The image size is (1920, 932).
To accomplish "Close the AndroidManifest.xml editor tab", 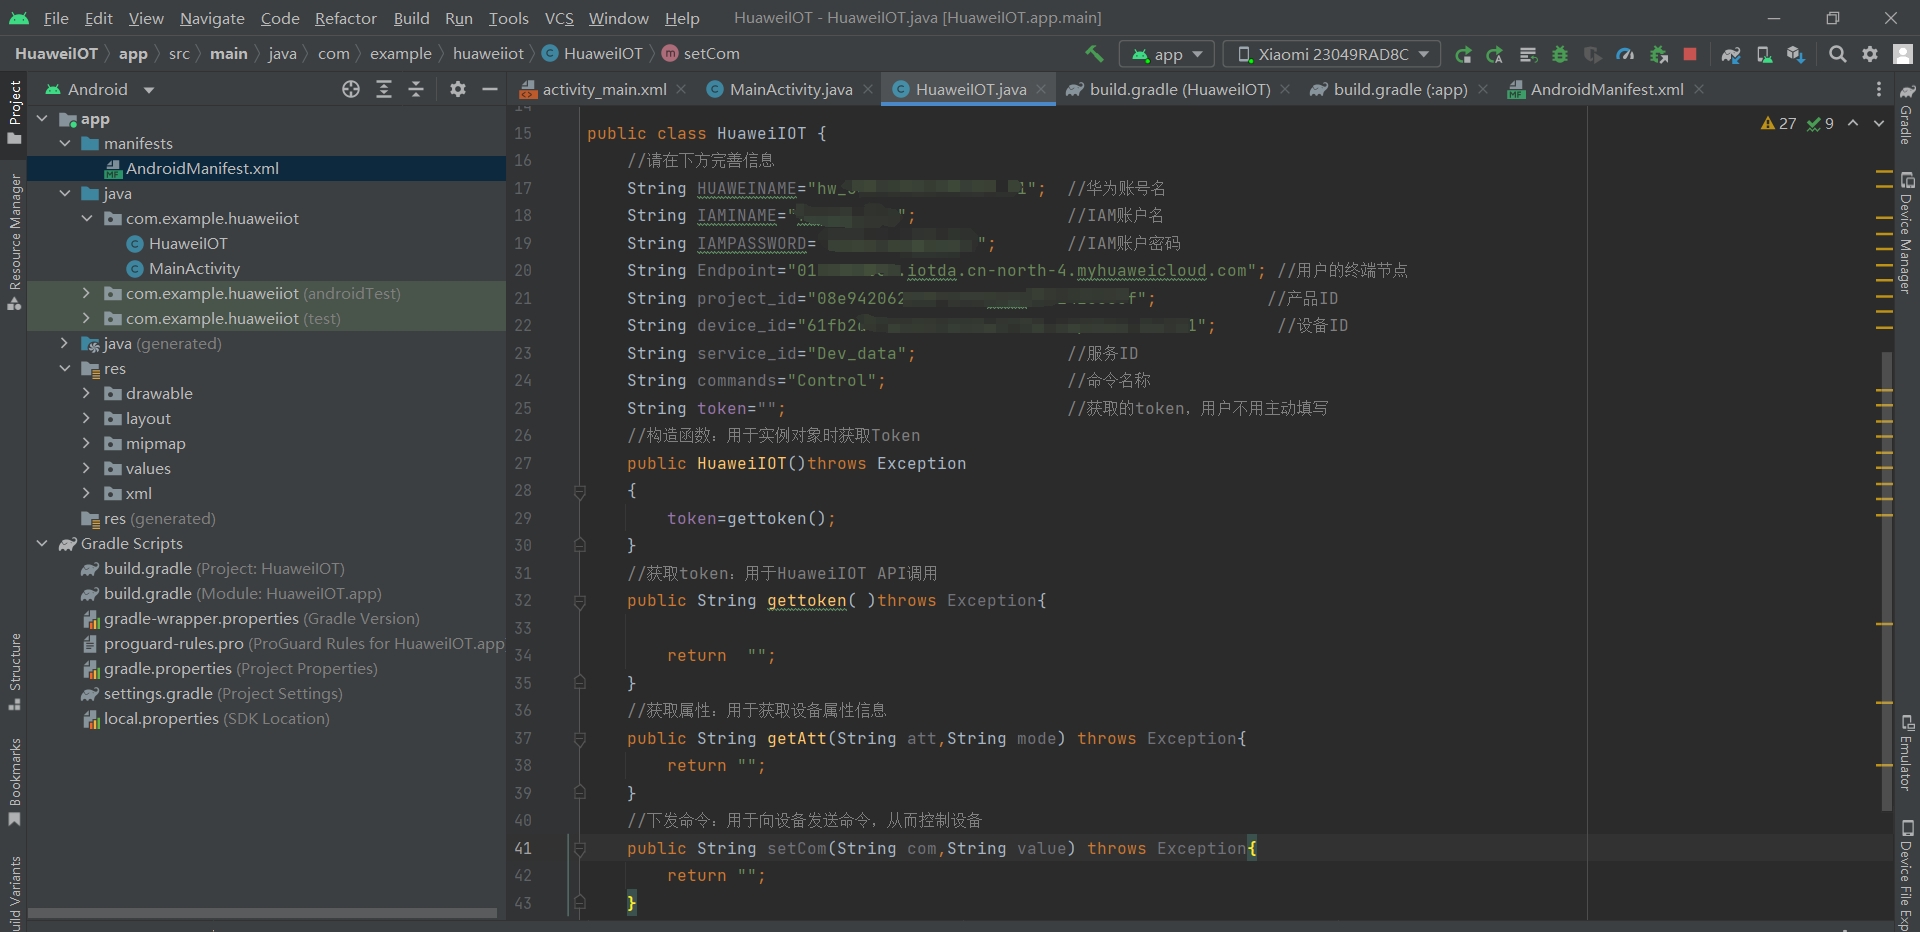I will [1699, 89].
